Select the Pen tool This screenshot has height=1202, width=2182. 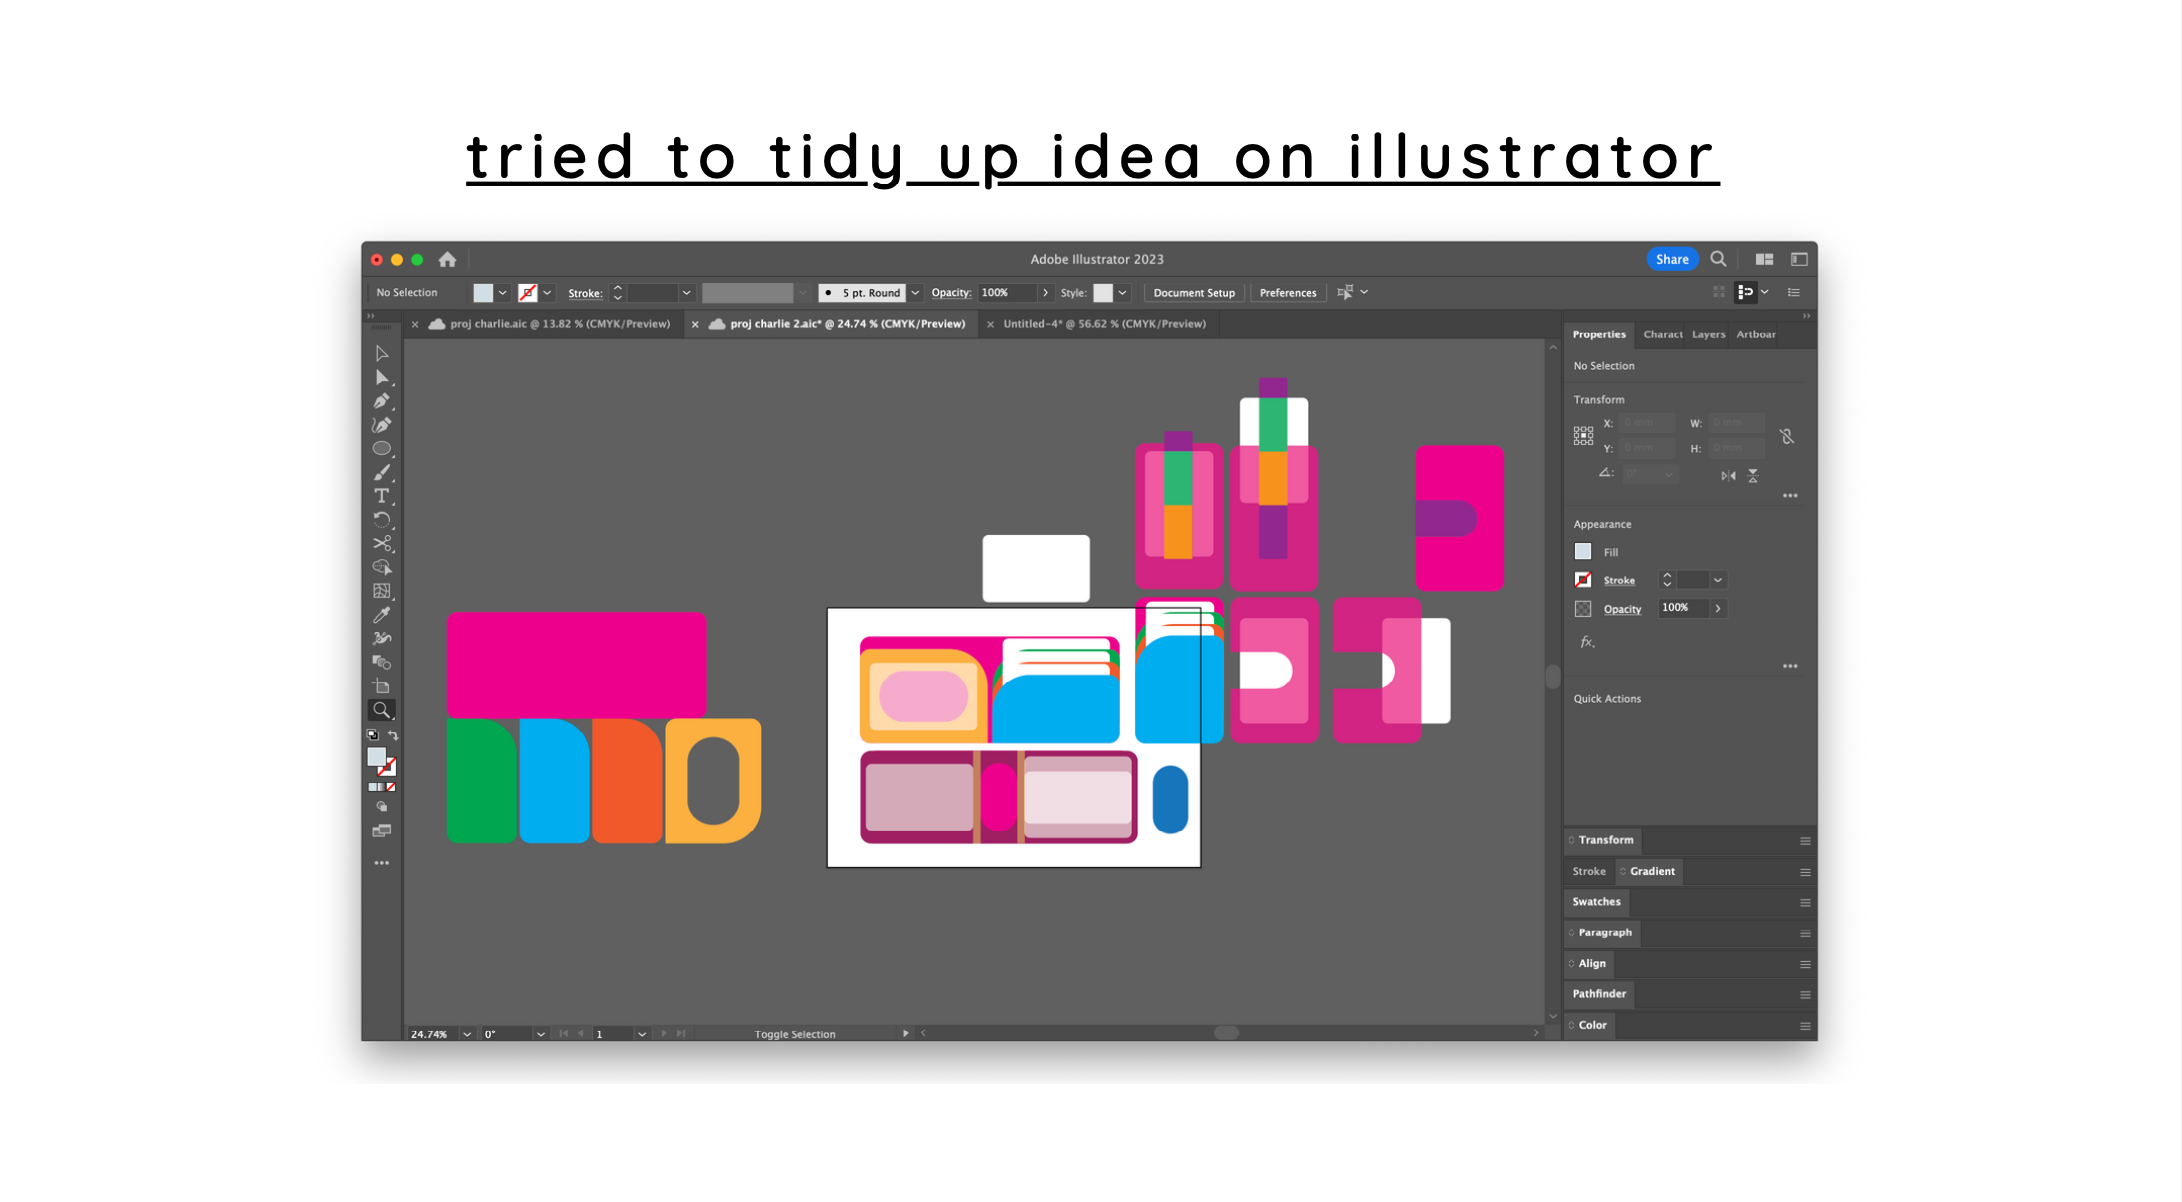pos(381,401)
